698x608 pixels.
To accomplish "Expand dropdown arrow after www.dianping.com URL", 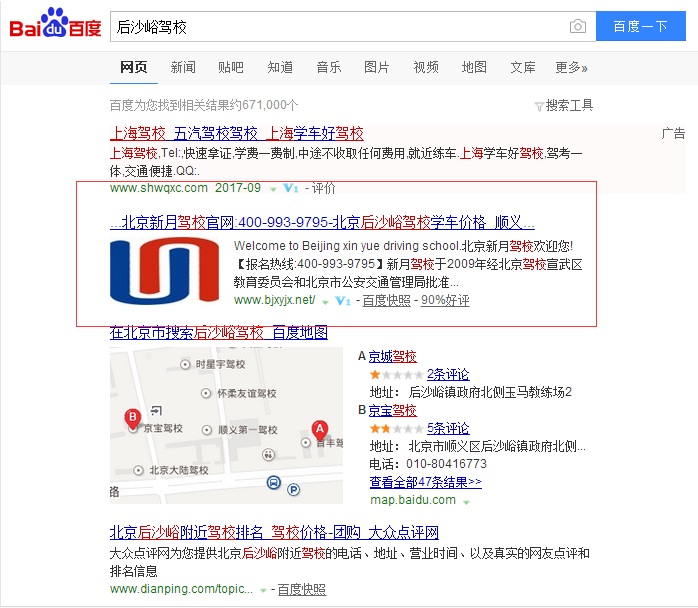I will 263,591.
